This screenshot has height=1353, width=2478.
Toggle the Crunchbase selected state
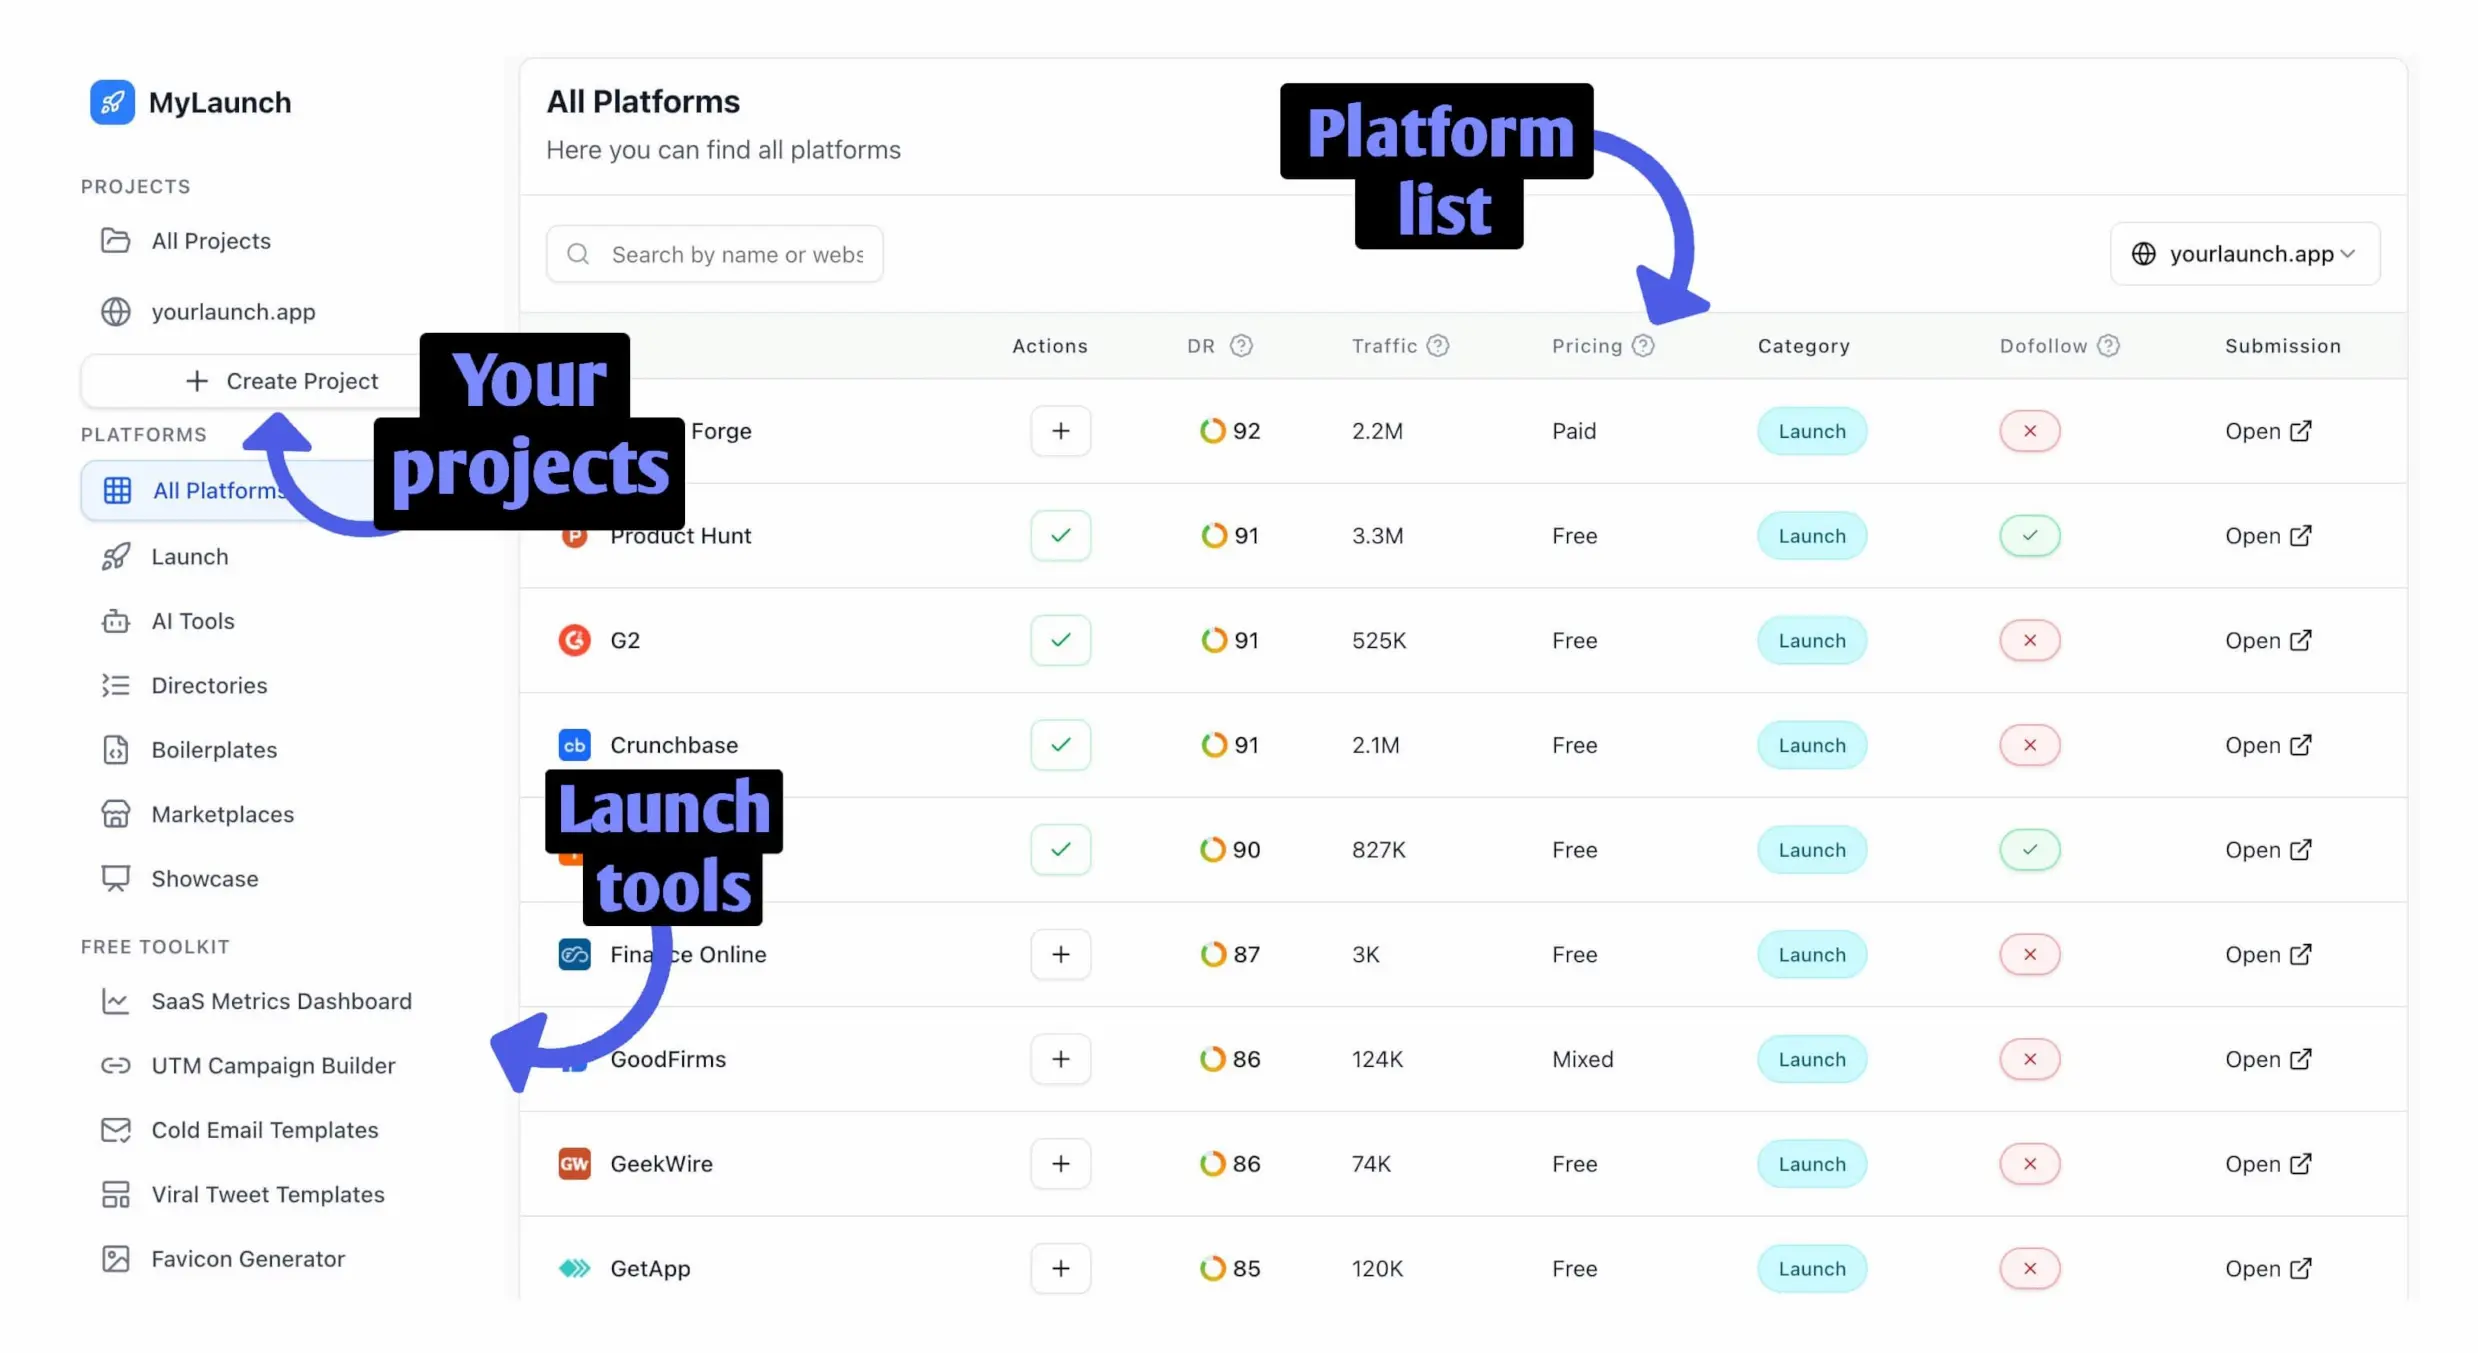[1060, 744]
